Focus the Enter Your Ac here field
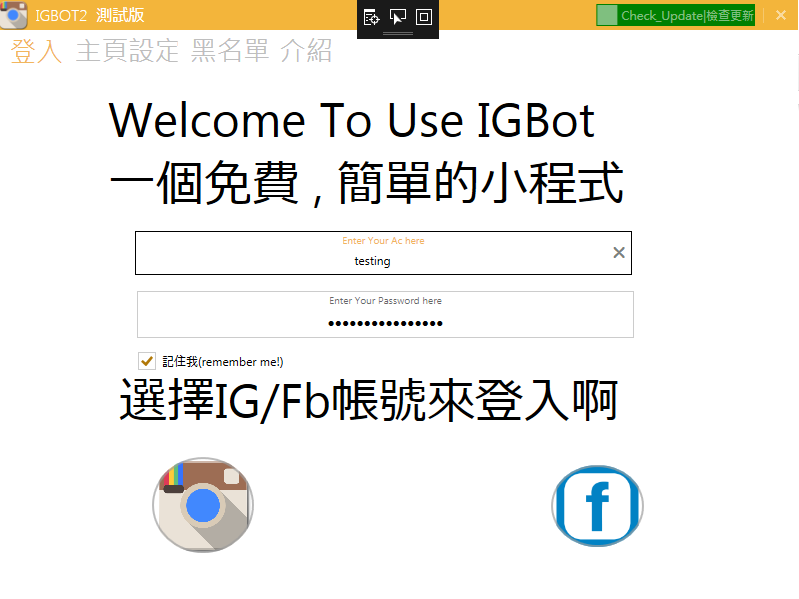The image size is (799, 599). pyautogui.click(x=383, y=253)
